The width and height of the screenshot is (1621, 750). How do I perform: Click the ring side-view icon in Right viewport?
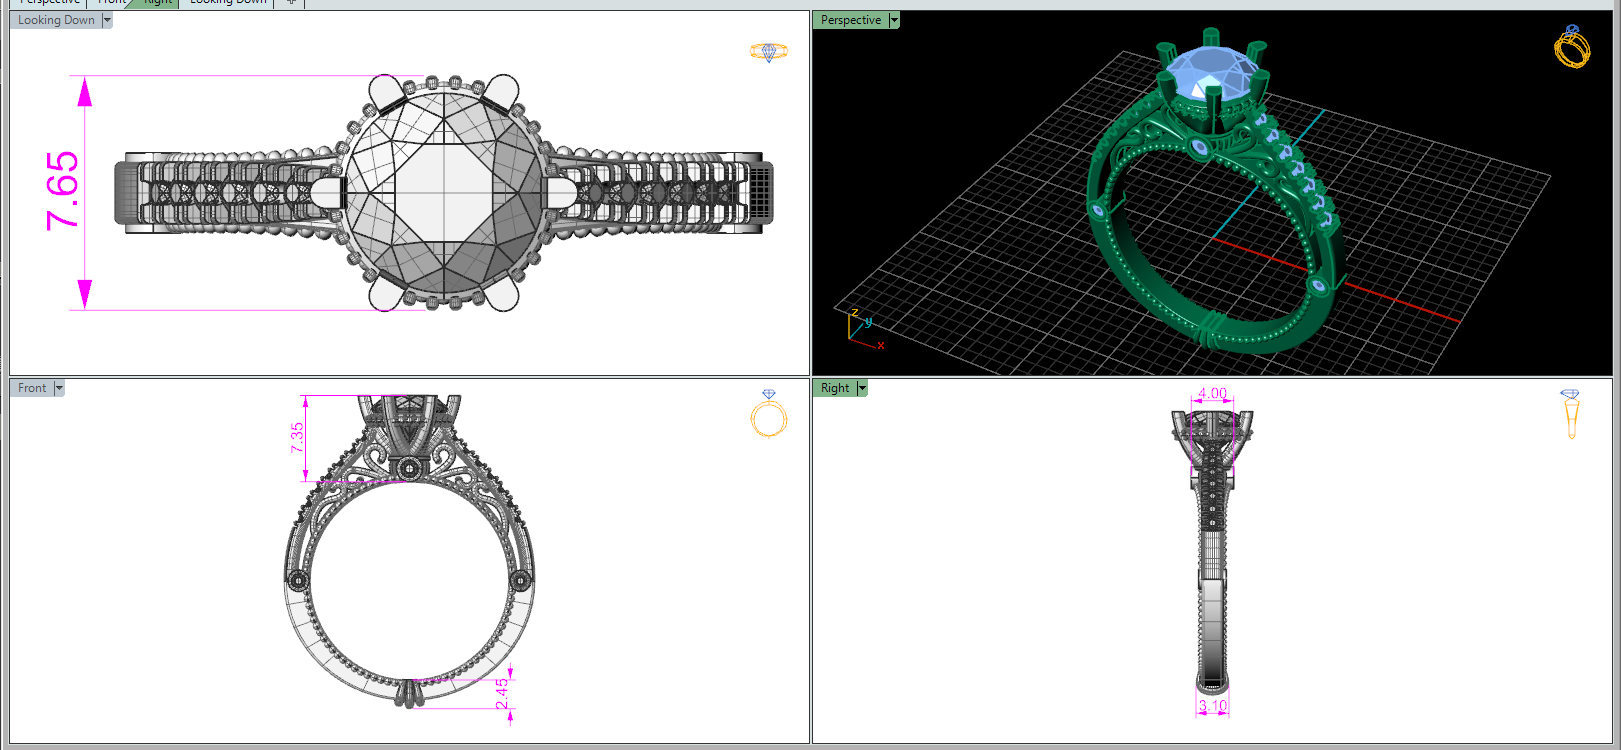point(1571,414)
